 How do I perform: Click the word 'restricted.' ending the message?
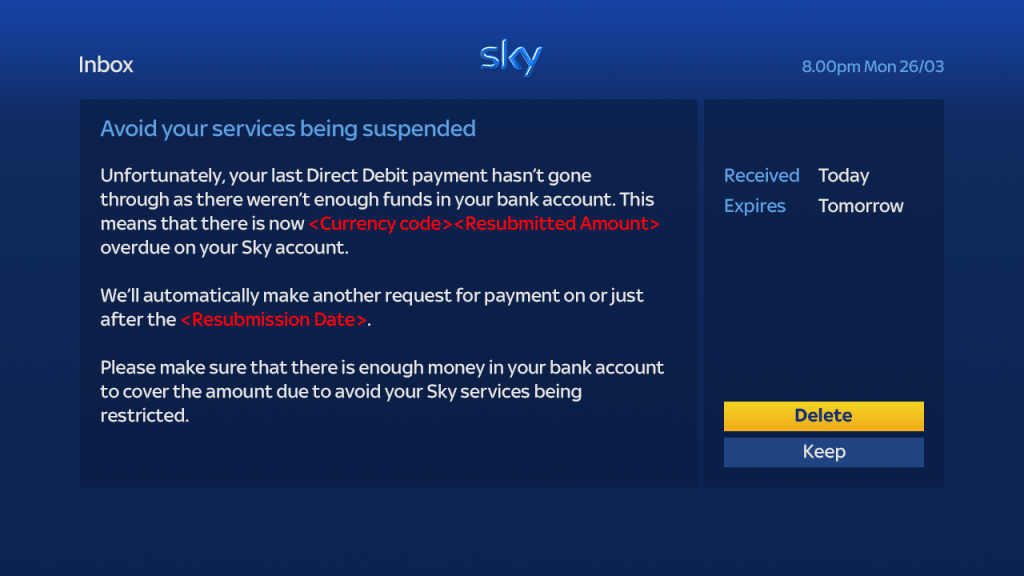(144, 416)
